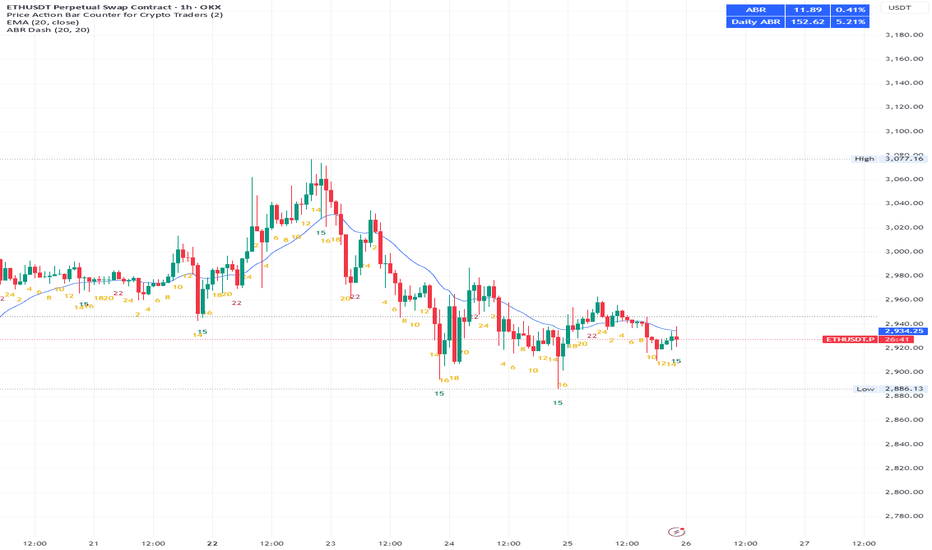Select Price Action Bar Counter indicator legend
This screenshot has width=932, height=550.
pos(115,15)
